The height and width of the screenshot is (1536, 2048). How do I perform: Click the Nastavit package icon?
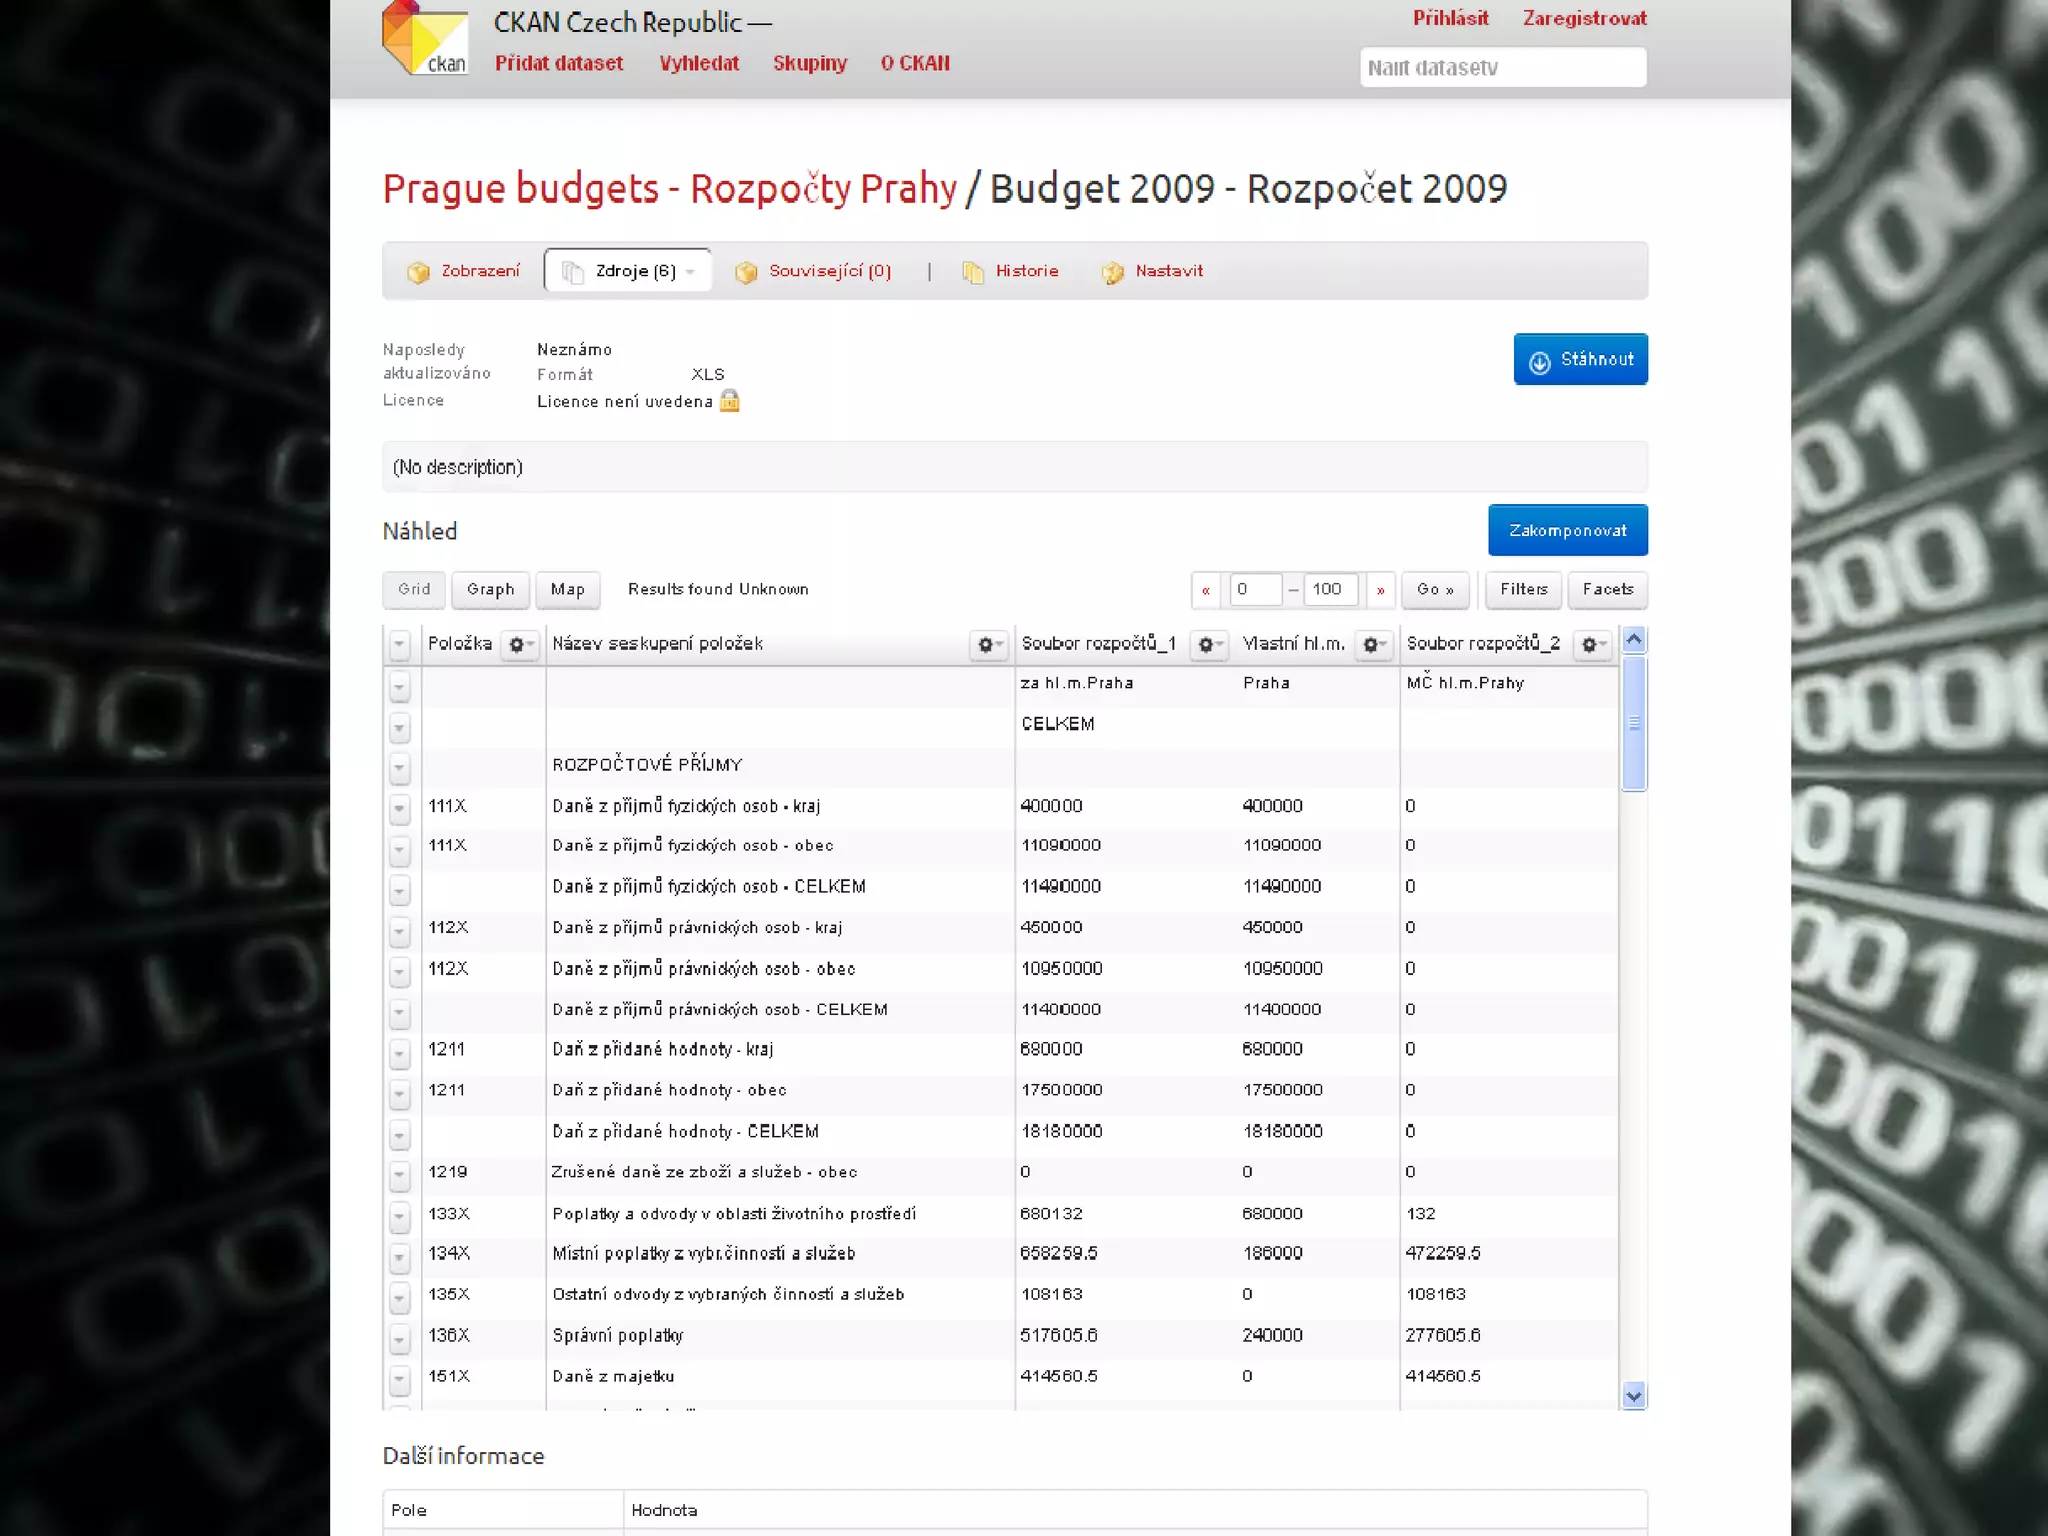[x=1112, y=272]
